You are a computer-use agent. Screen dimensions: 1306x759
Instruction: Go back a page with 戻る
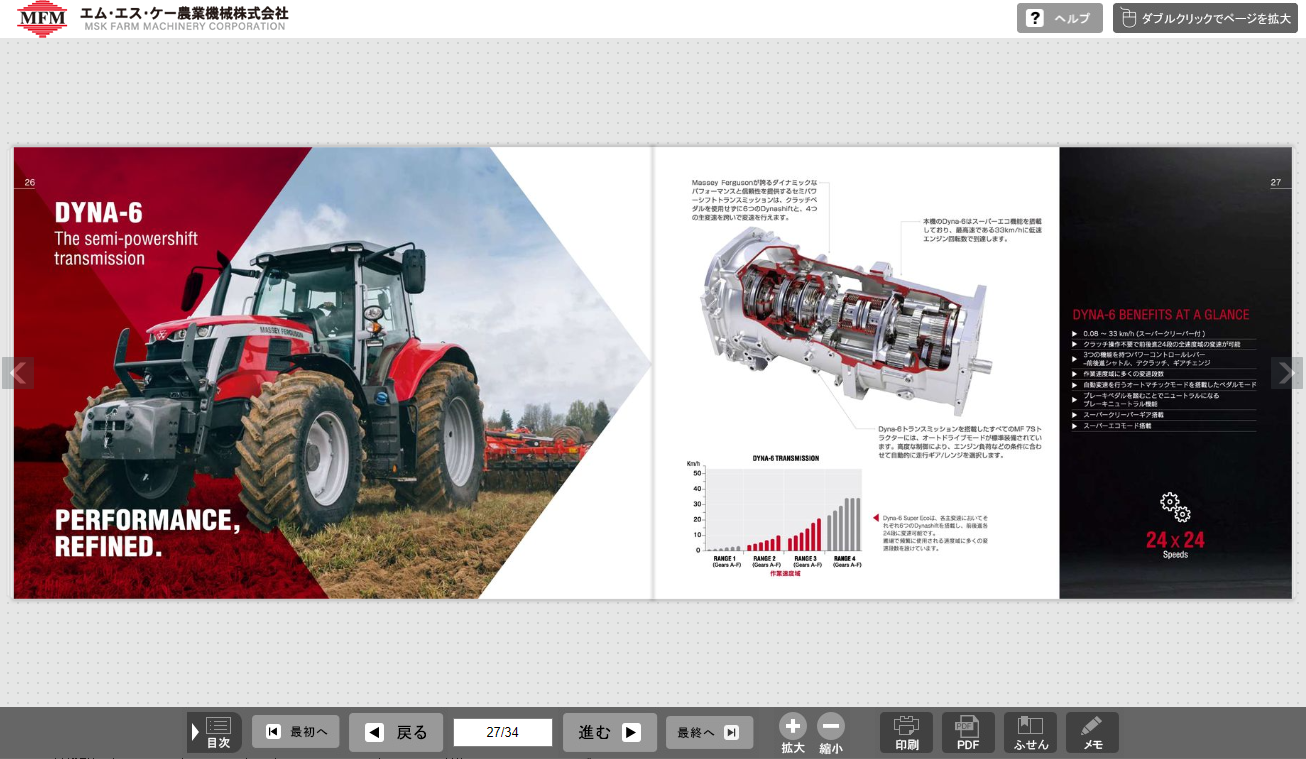pyautogui.click(x=396, y=732)
